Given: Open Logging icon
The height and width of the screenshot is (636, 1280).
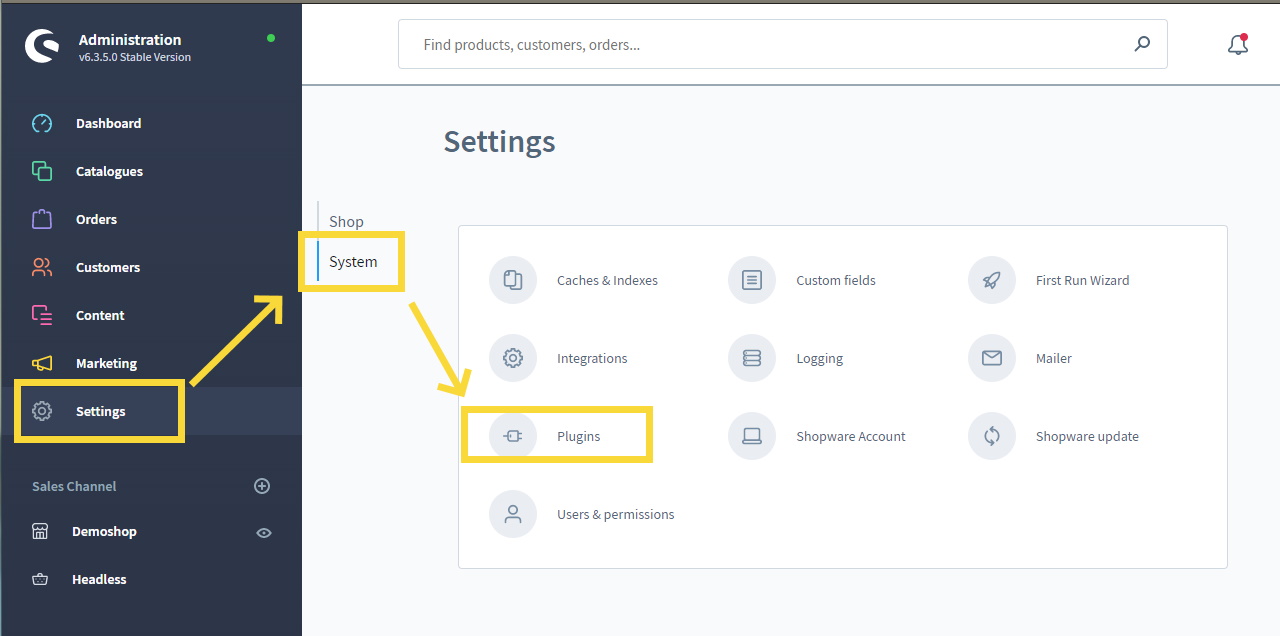Looking at the screenshot, I should [x=752, y=358].
